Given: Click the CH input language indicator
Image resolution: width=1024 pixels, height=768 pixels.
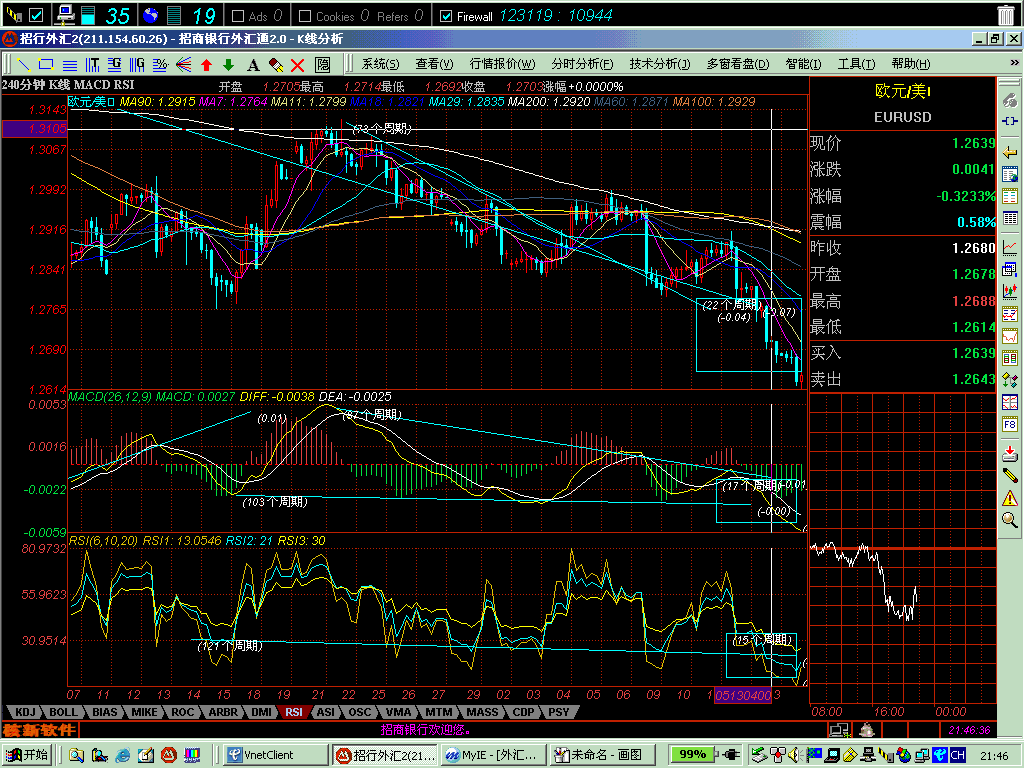Looking at the screenshot, I should [957, 755].
